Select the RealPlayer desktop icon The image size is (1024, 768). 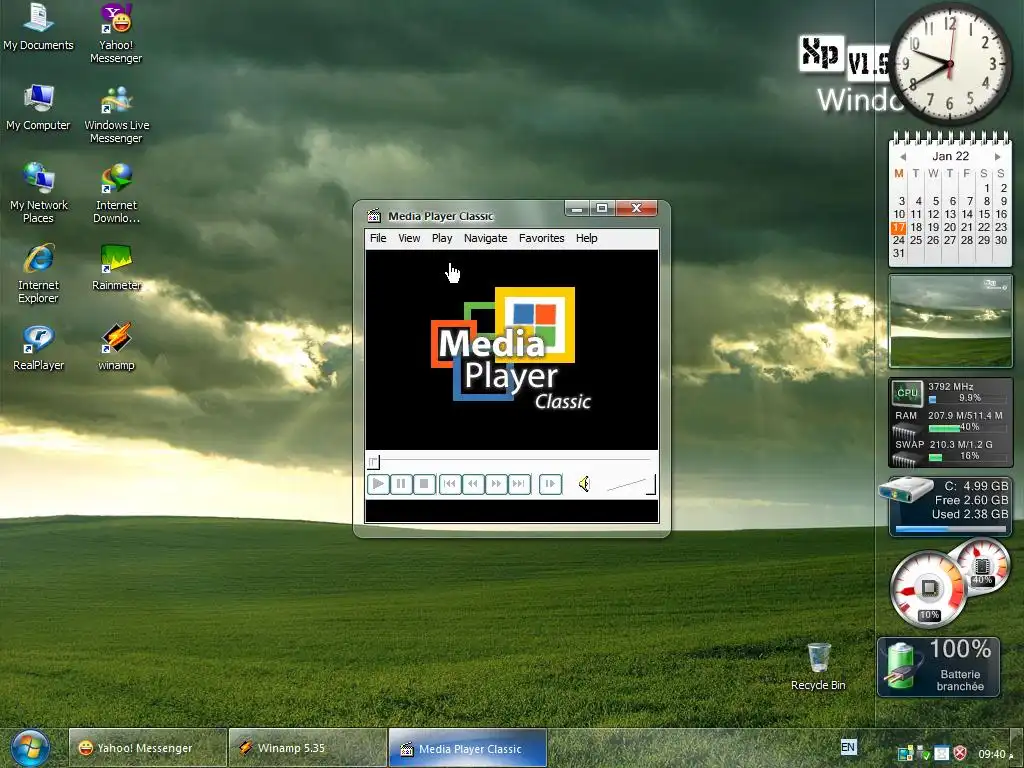pos(38,347)
